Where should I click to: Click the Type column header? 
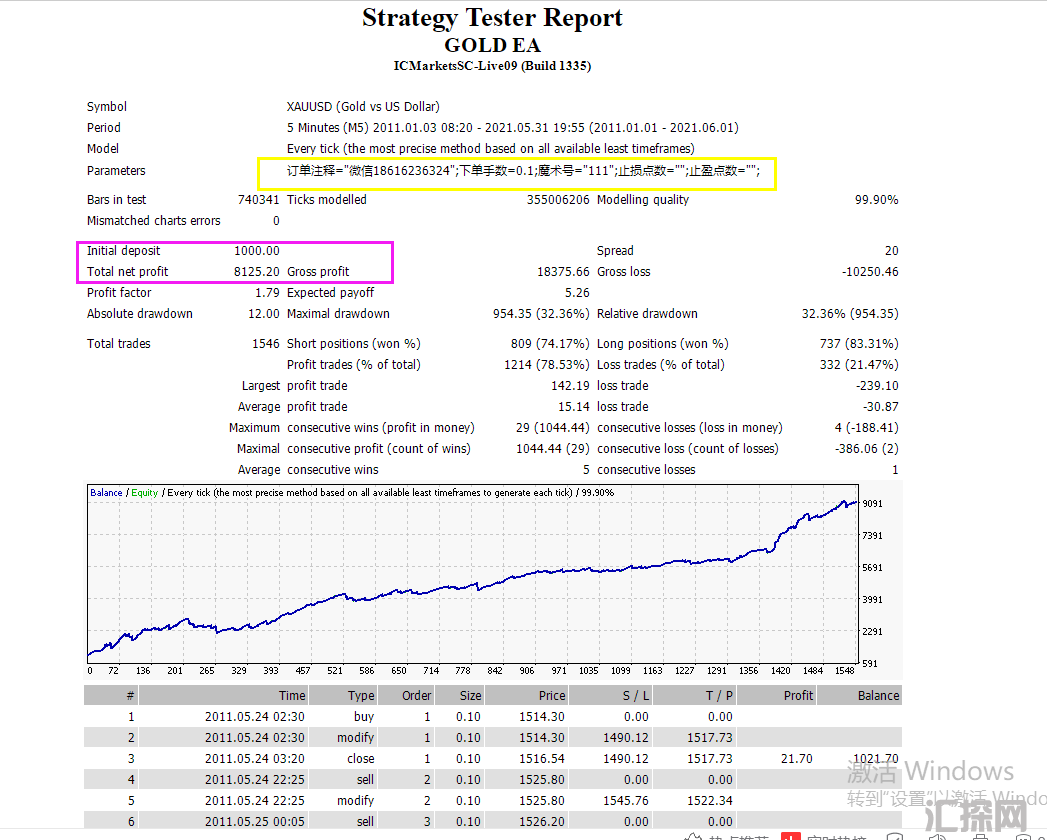pos(361,696)
